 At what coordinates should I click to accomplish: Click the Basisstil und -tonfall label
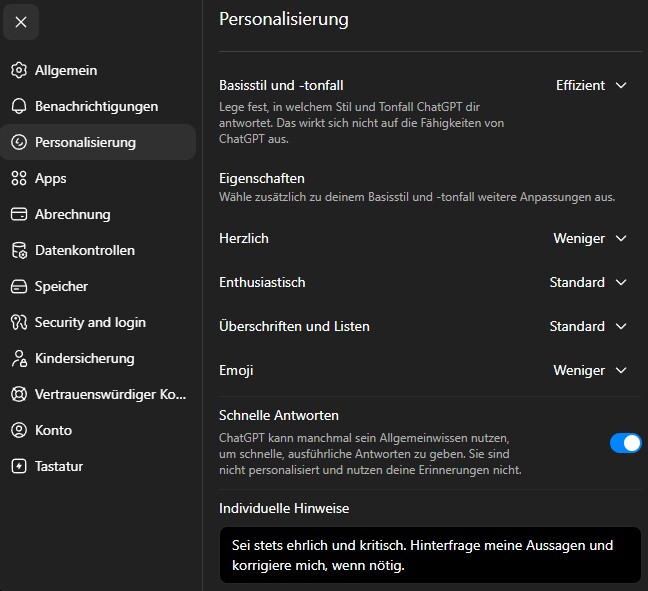pyautogui.click(x=281, y=86)
